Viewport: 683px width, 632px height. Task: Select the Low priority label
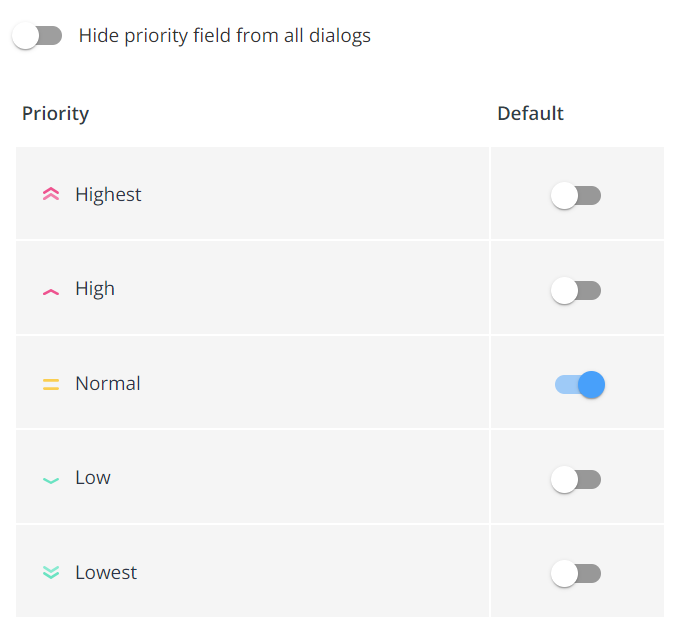coord(93,478)
